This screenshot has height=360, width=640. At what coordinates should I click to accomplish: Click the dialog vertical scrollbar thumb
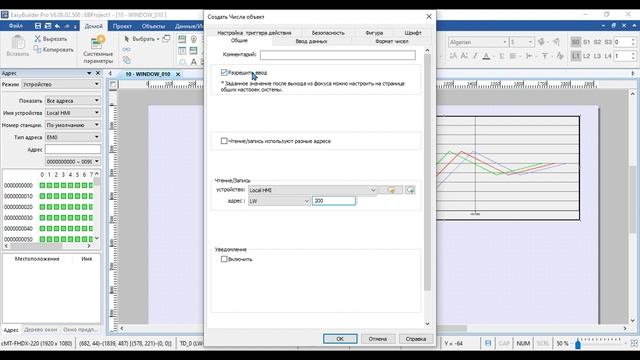(x=427, y=171)
